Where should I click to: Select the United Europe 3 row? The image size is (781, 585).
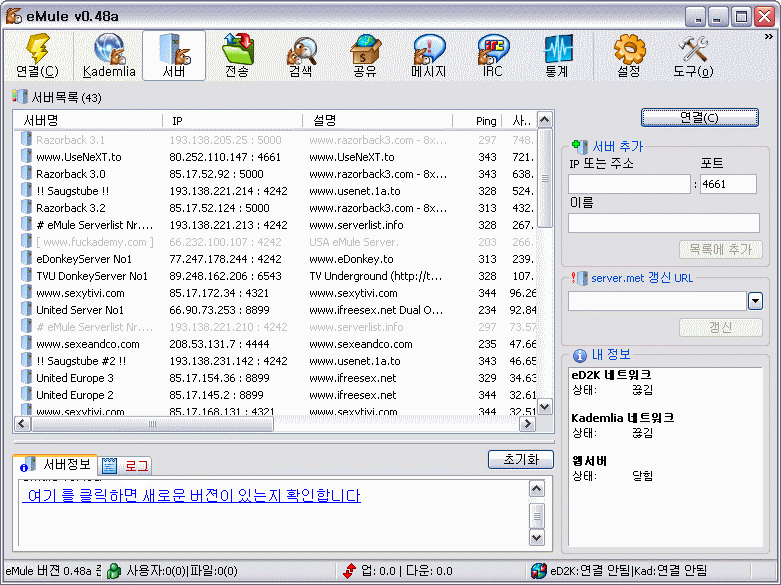(275, 378)
